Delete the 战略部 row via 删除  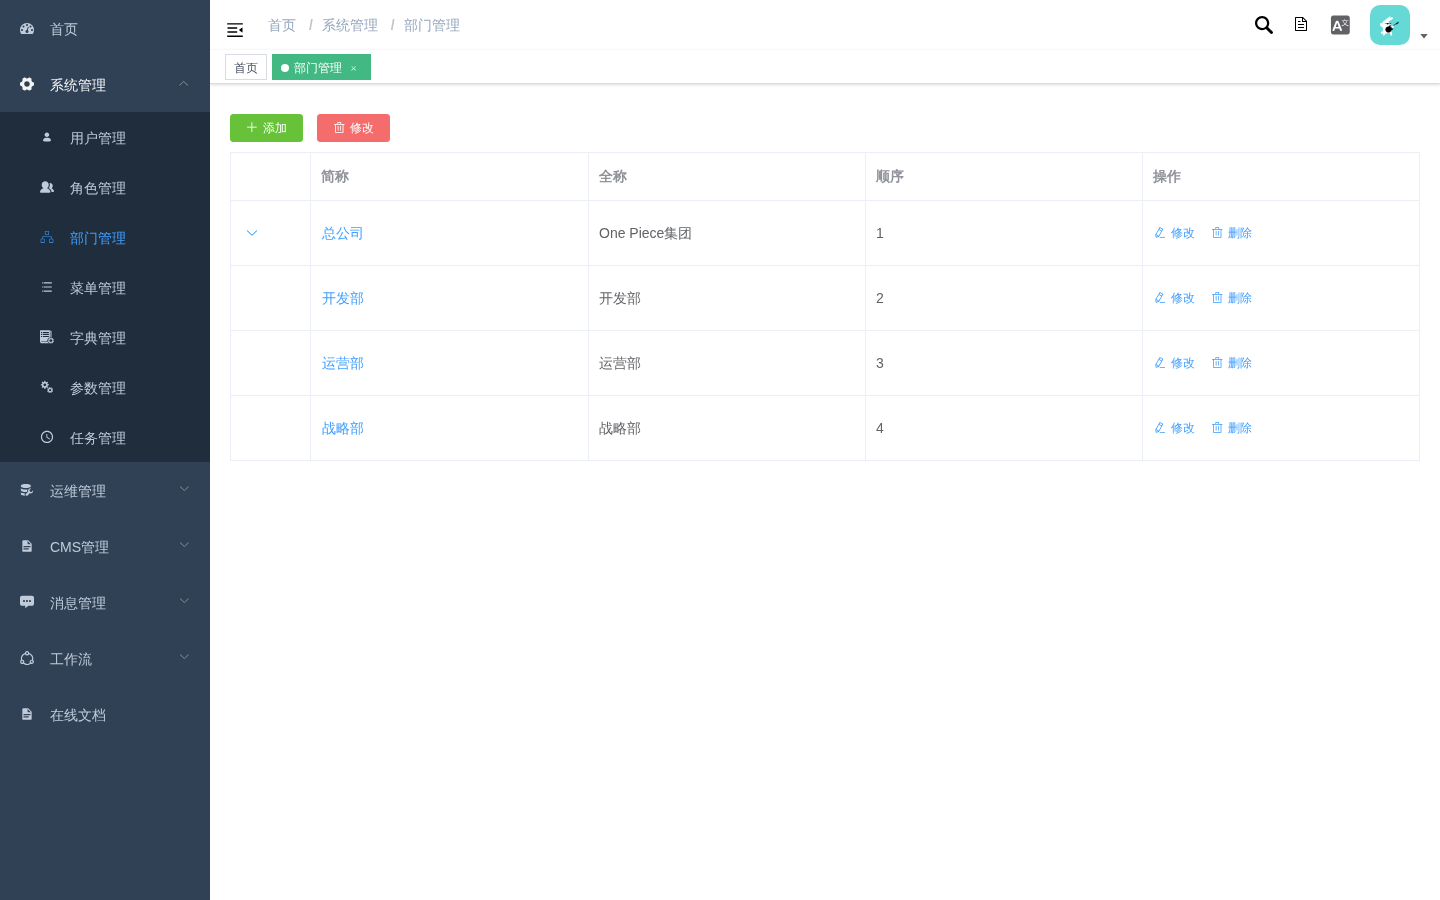pyautogui.click(x=1231, y=428)
